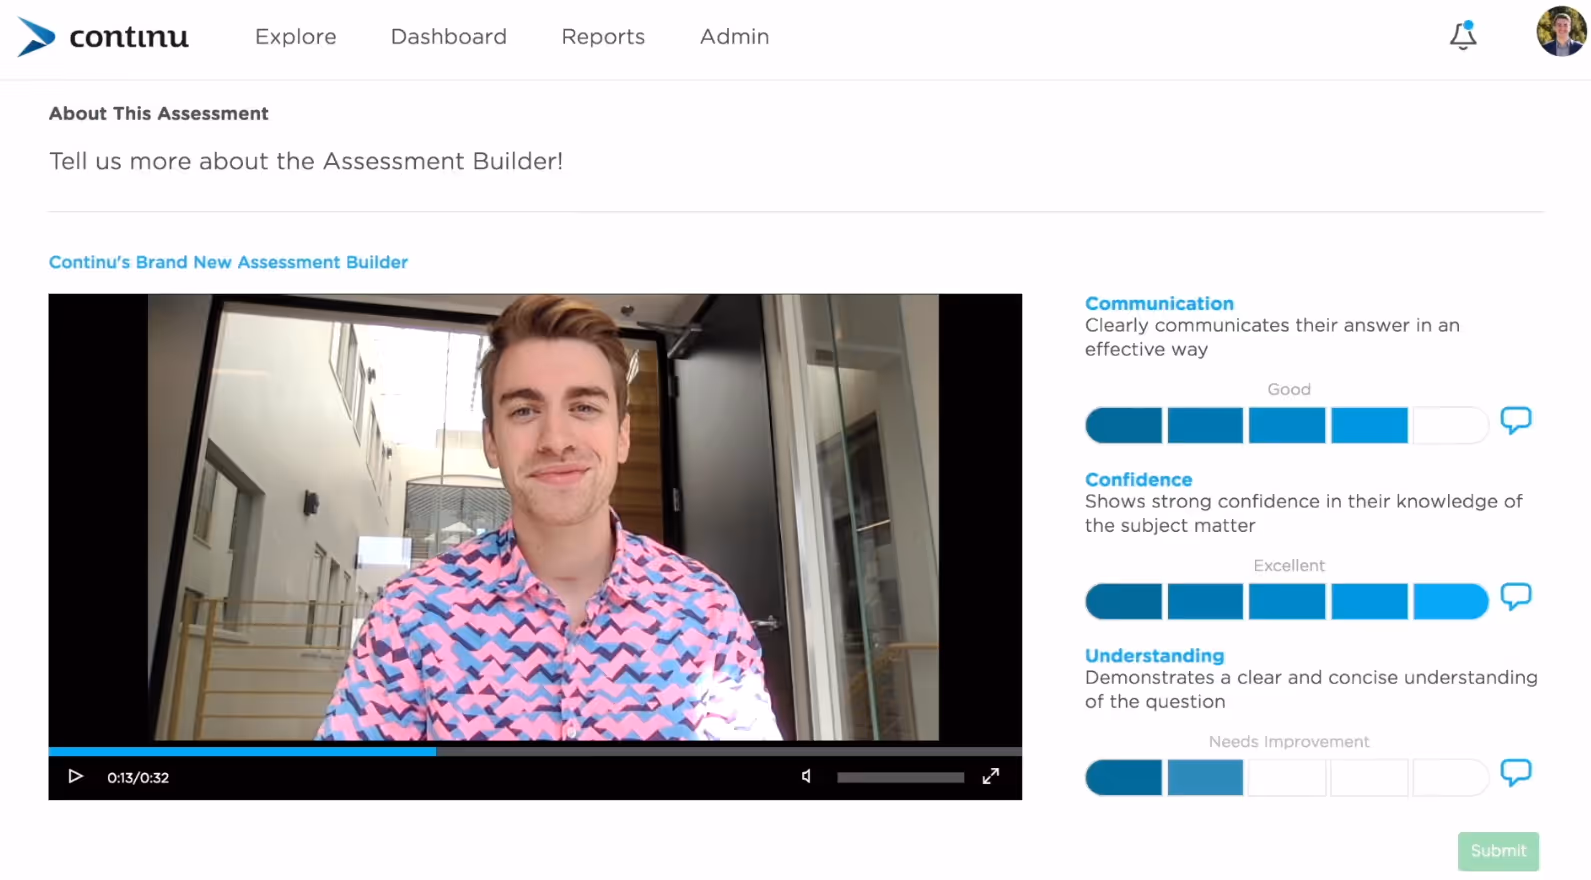The width and height of the screenshot is (1591, 880).
Task: Open the user profile avatar menu
Action: click(x=1561, y=31)
